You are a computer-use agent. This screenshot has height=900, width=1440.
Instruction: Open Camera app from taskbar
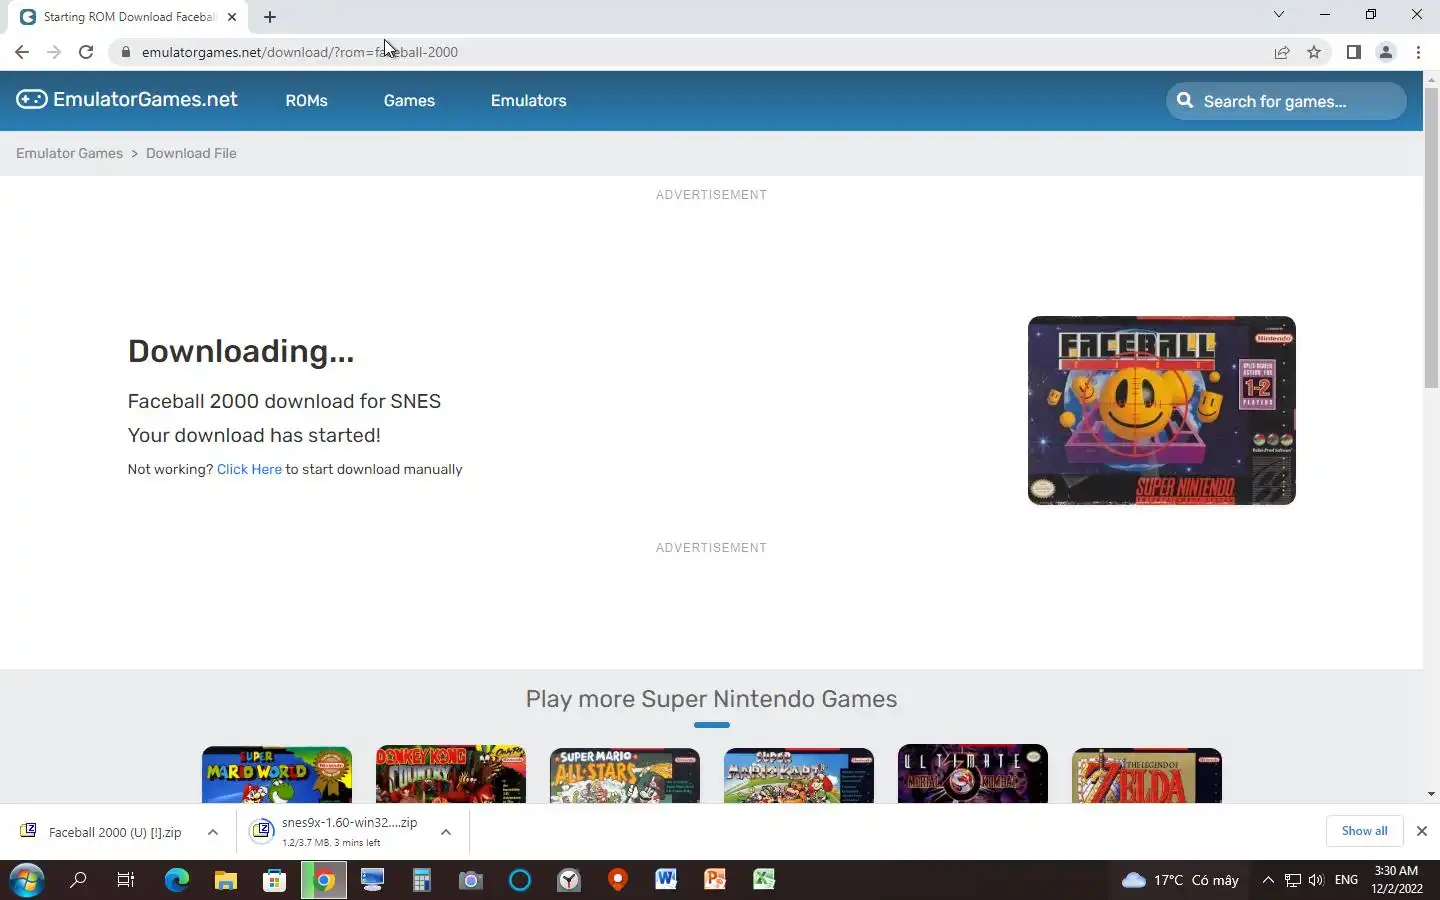pyautogui.click(x=471, y=880)
